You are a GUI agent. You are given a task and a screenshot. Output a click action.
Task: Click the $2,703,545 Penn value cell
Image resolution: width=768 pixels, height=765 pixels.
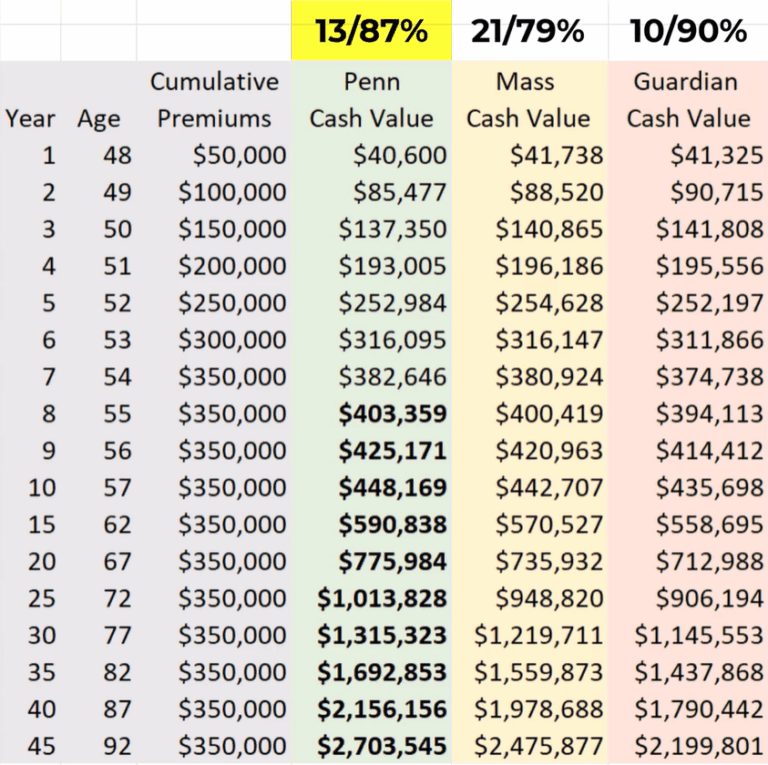(371, 746)
